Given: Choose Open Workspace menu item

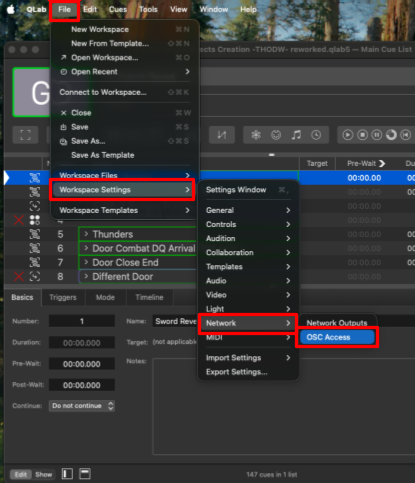Looking at the screenshot, I should [x=125, y=58].
